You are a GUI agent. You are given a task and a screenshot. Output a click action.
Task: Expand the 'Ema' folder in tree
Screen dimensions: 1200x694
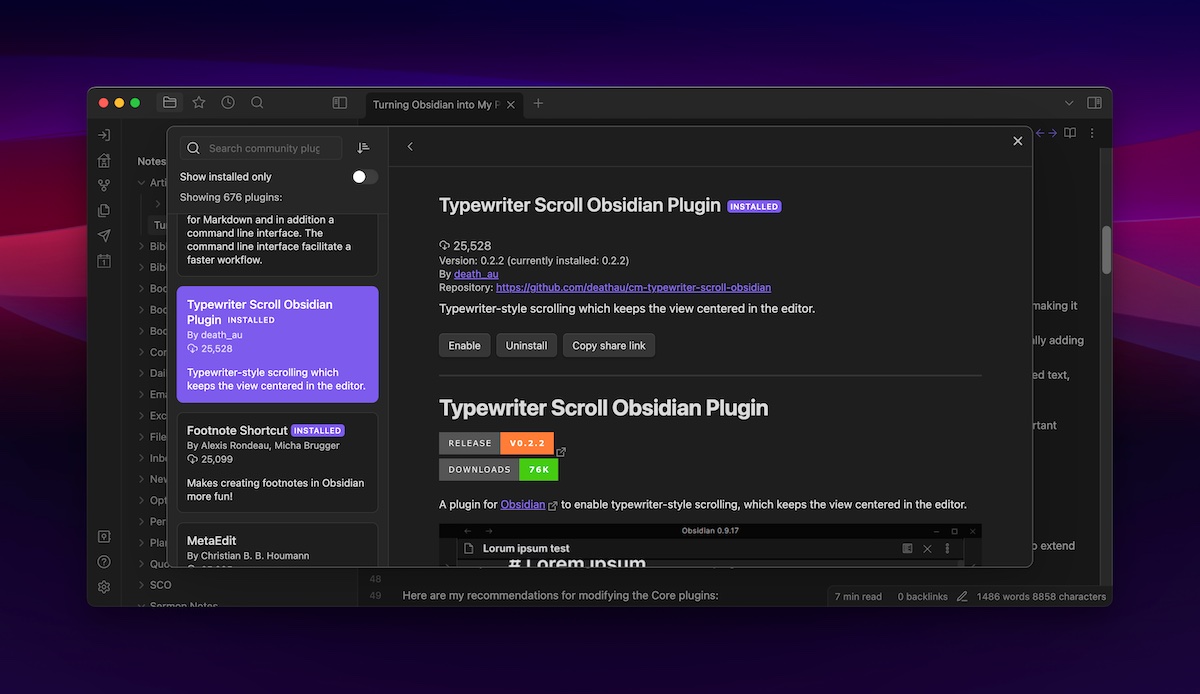pos(141,395)
